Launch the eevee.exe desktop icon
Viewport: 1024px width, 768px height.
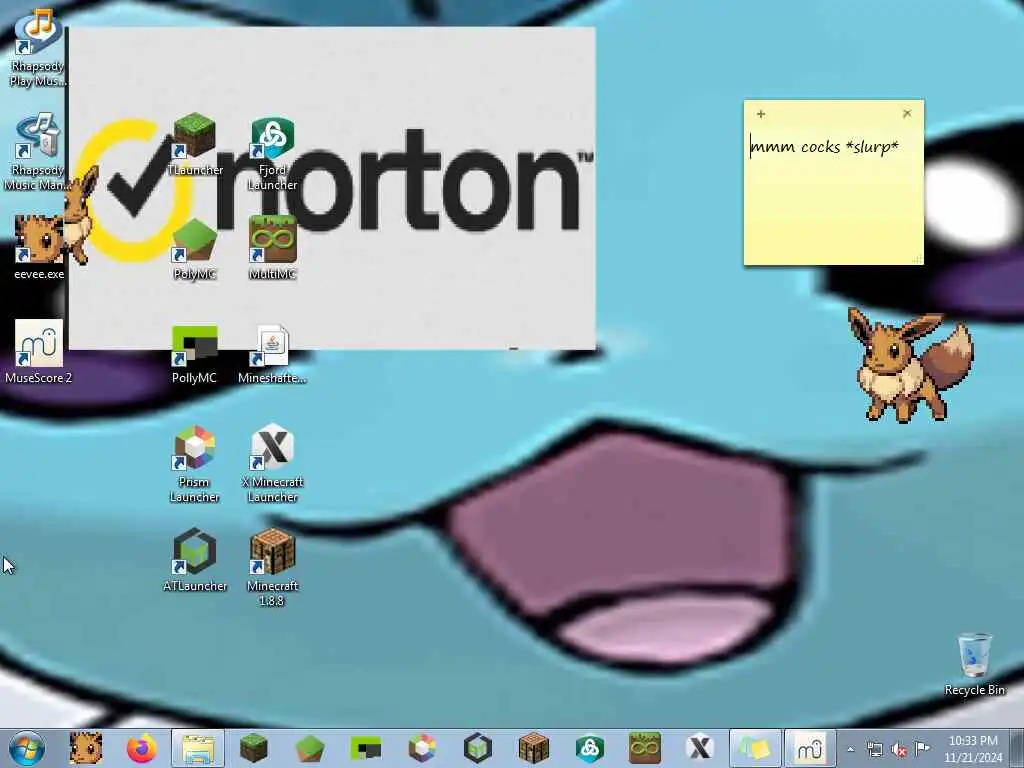click(39, 247)
